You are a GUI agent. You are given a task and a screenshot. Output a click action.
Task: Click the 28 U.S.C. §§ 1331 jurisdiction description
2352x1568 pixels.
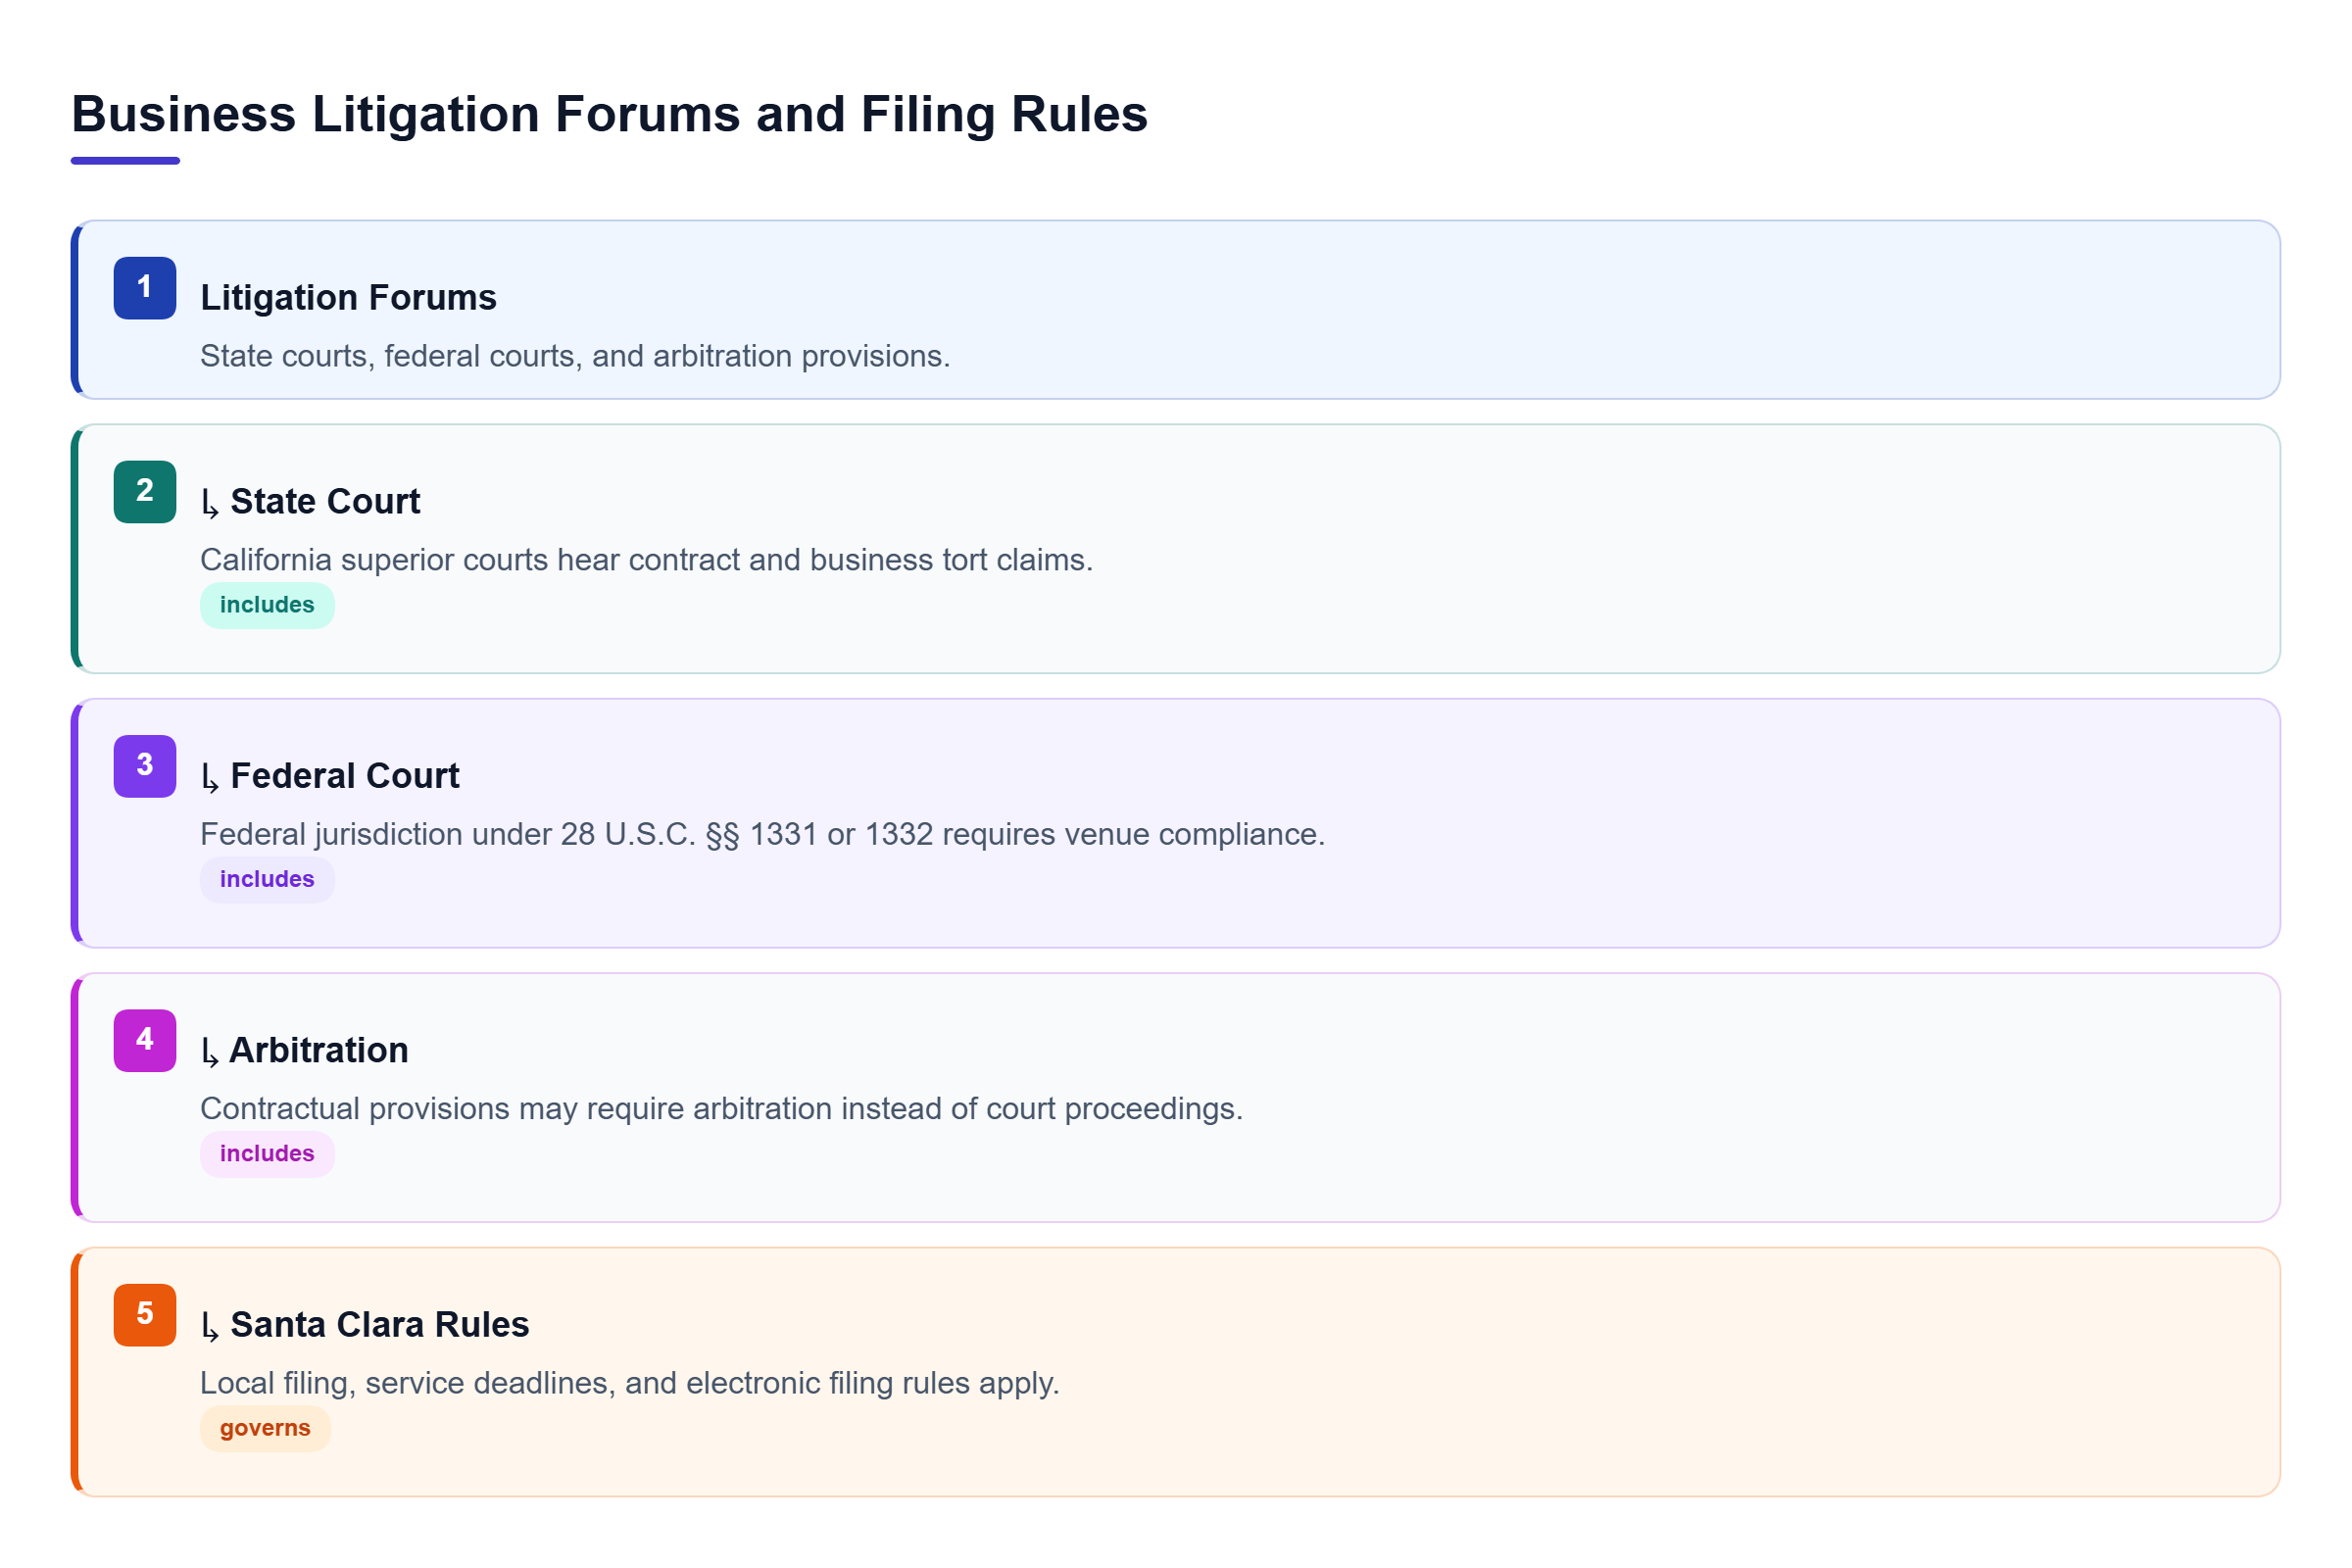click(763, 834)
